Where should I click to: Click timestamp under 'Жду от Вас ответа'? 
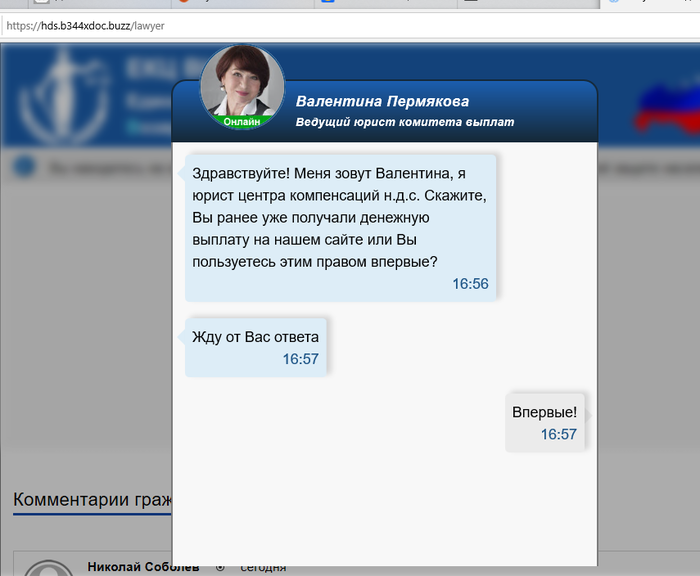pyautogui.click(x=300, y=359)
